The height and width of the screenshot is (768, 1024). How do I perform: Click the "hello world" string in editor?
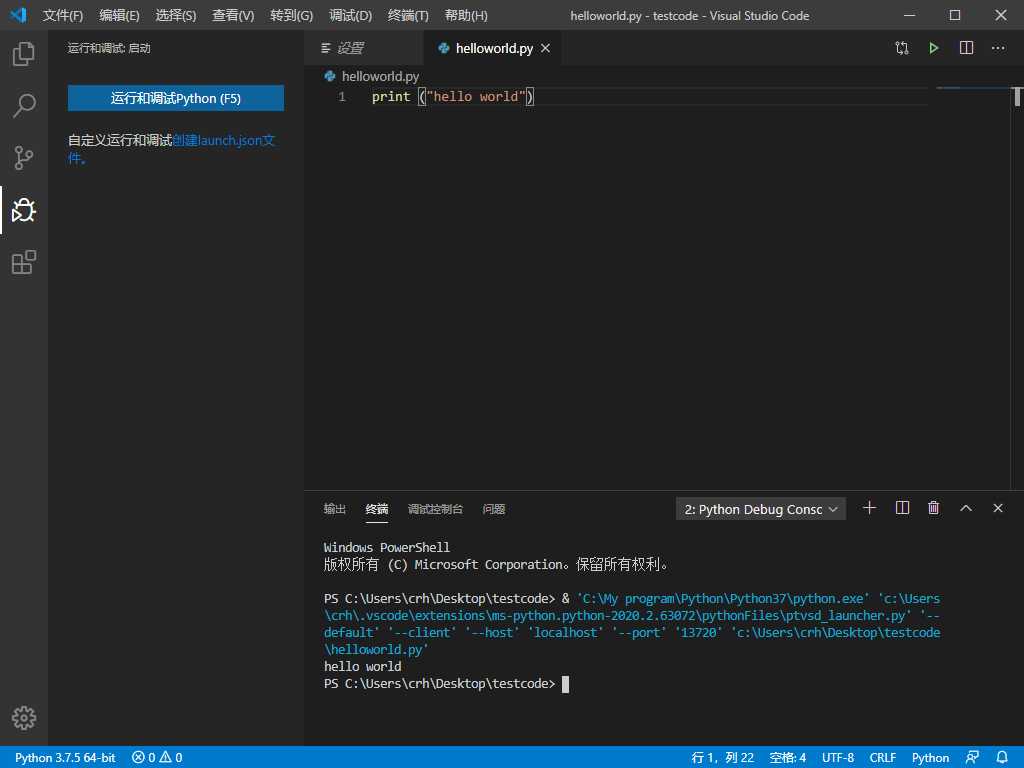[476, 97]
